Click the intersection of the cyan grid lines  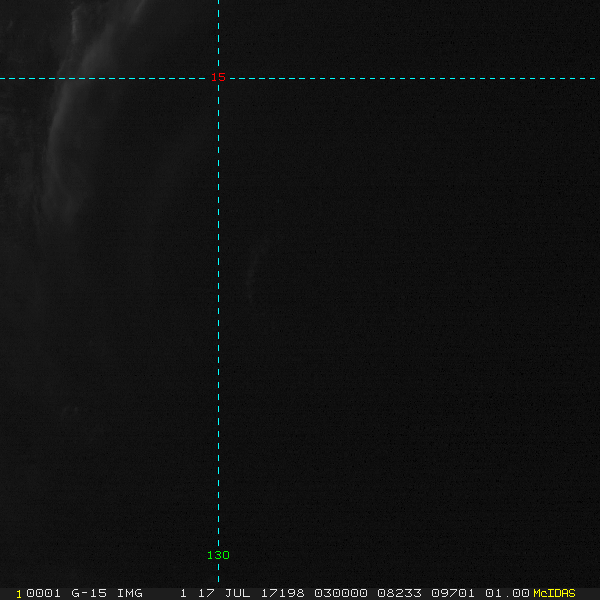click(218, 78)
